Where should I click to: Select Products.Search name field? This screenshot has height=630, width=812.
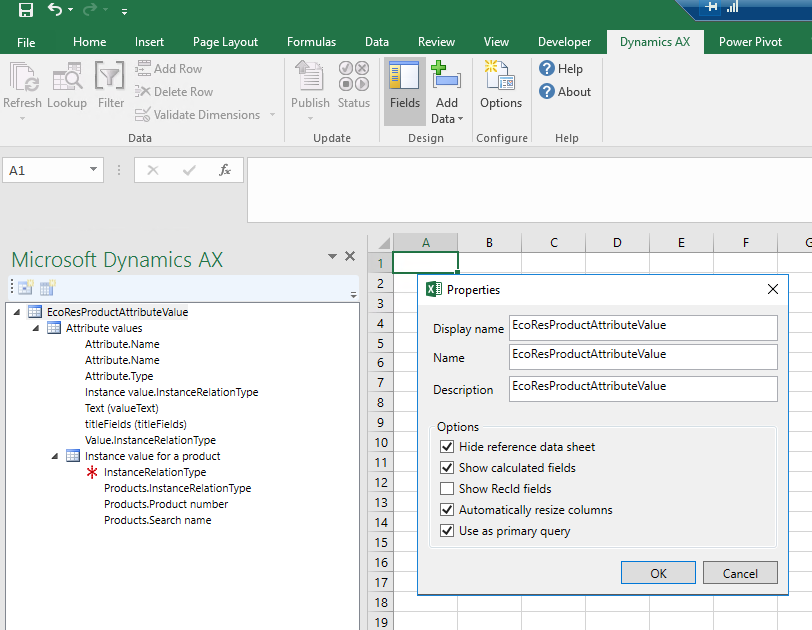[157, 520]
